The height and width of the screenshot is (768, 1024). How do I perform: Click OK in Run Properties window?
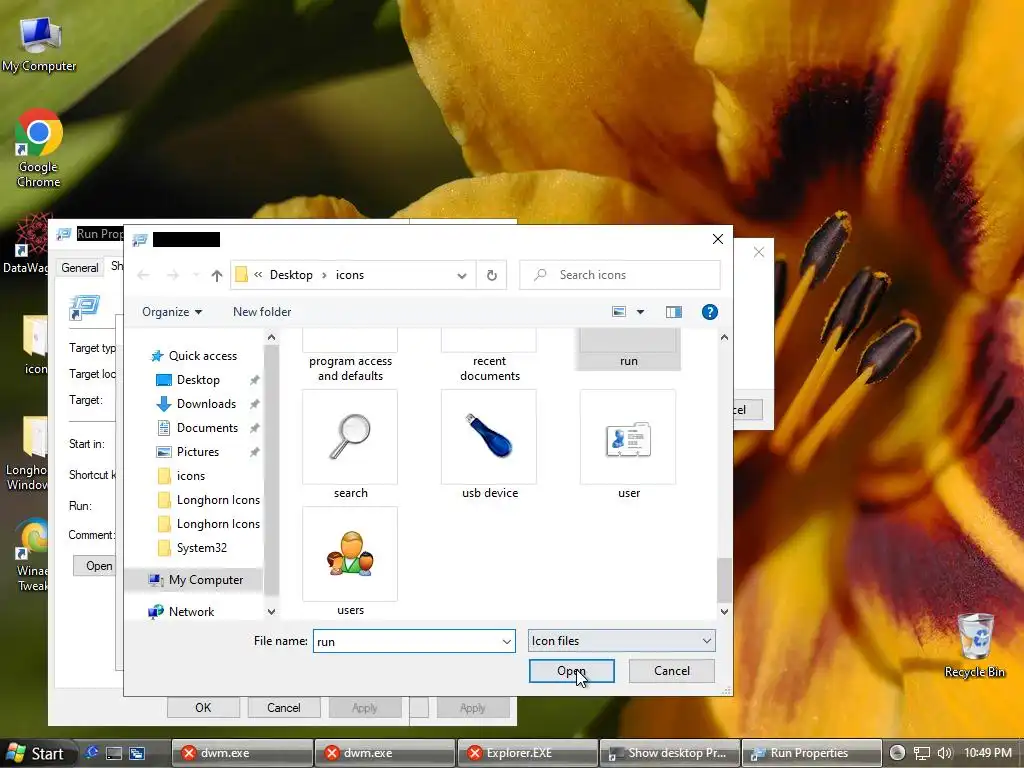point(203,708)
